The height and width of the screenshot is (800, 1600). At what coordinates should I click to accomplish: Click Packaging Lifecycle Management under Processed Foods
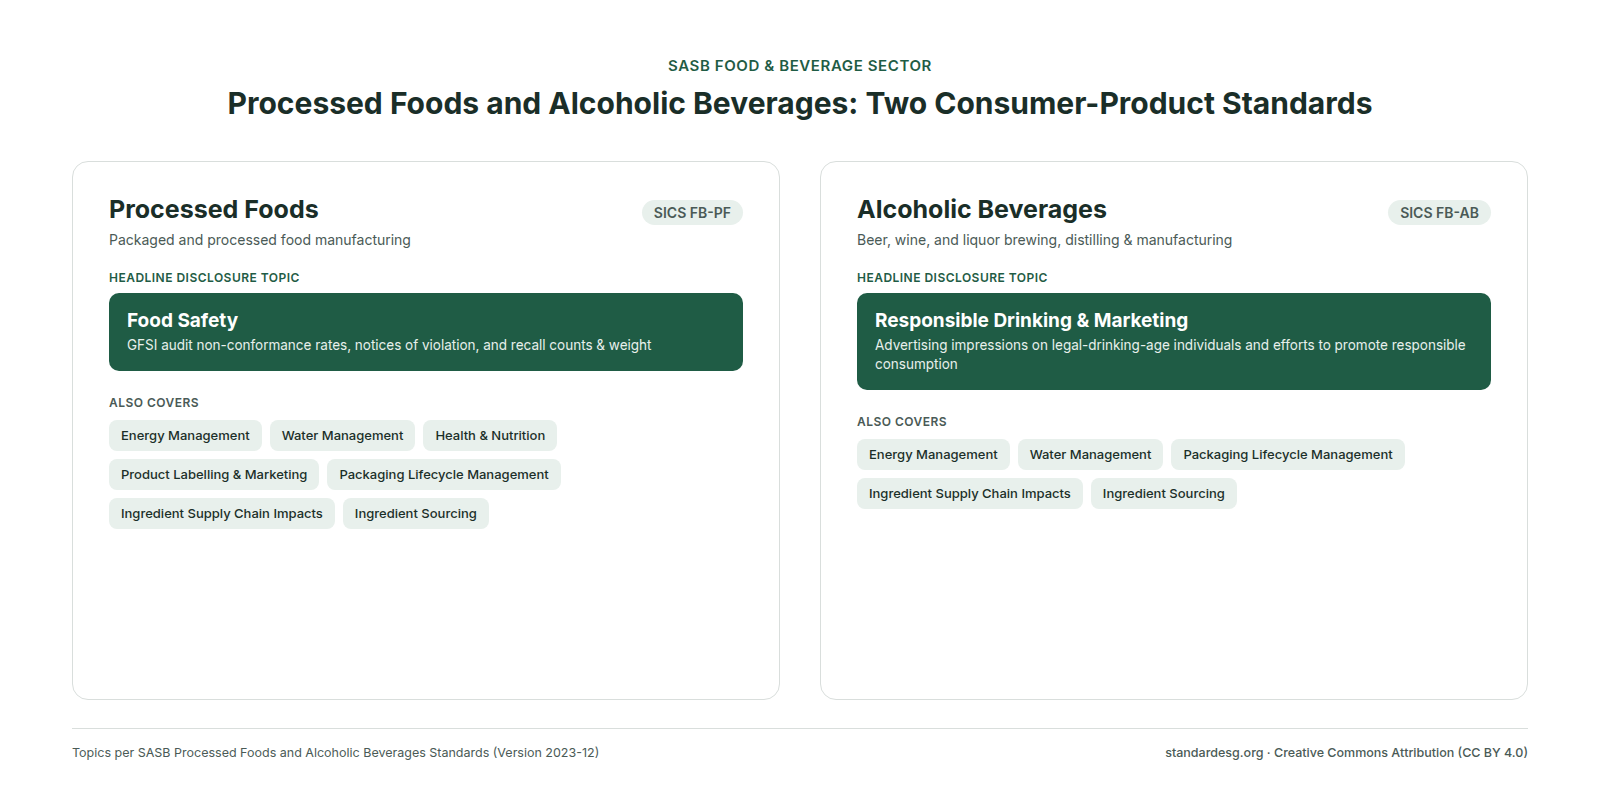(444, 475)
